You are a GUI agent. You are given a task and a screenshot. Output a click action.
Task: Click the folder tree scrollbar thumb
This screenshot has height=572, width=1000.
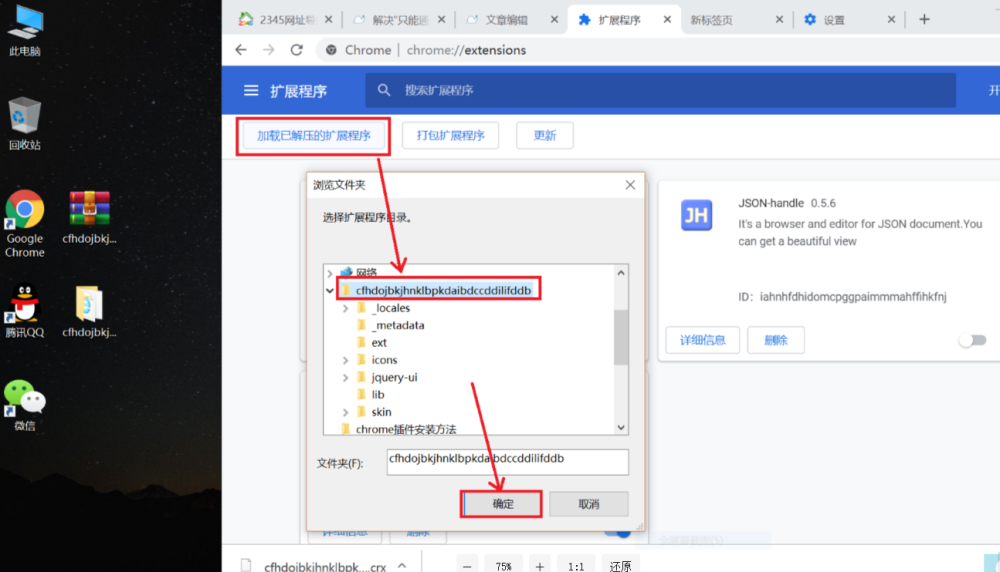pyautogui.click(x=621, y=337)
